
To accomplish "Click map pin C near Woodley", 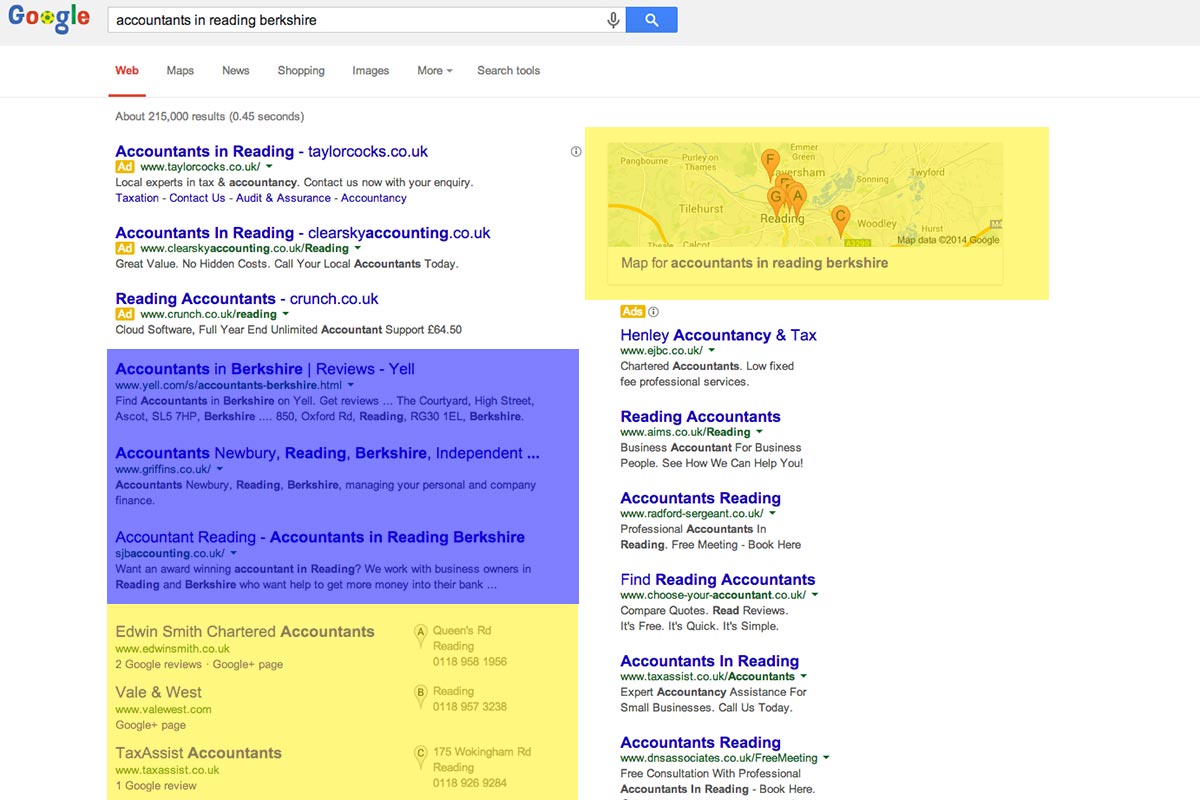I will click(841, 217).
